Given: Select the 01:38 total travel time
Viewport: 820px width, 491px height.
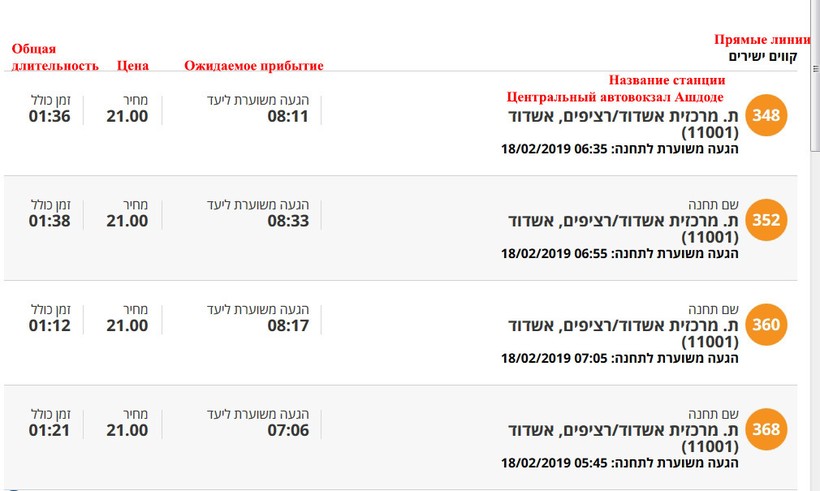Looking at the screenshot, I should (x=49, y=221).
